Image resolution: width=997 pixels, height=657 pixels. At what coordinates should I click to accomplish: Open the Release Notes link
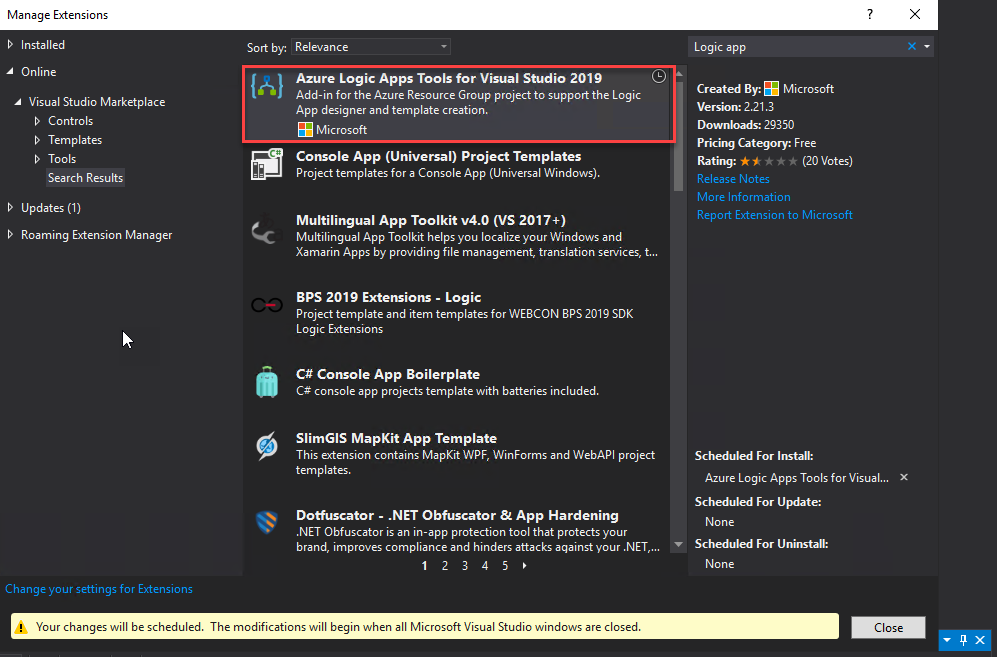tap(733, 179)
